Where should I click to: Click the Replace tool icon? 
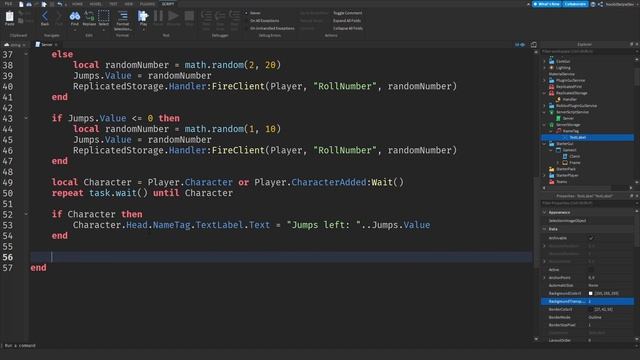[x=89, y=16]
